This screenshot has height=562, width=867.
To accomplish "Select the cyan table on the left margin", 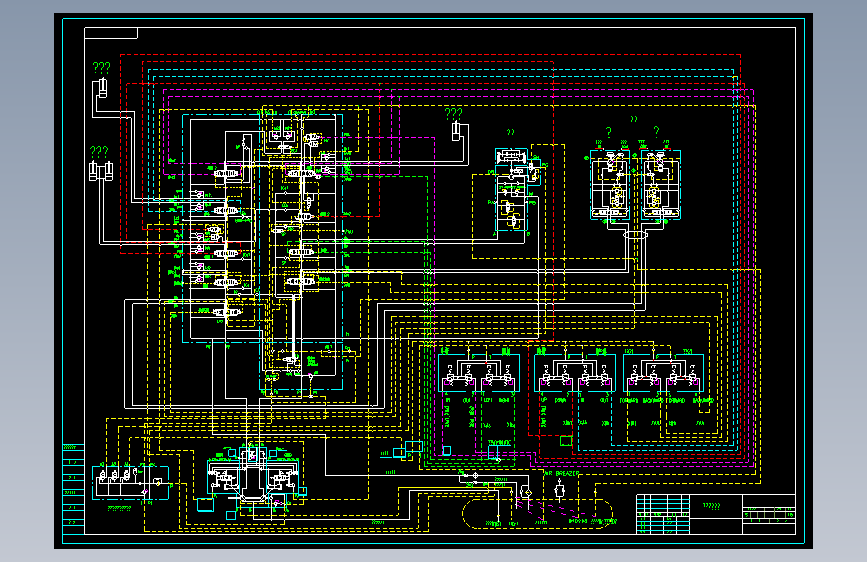I will tap(74, 489).
